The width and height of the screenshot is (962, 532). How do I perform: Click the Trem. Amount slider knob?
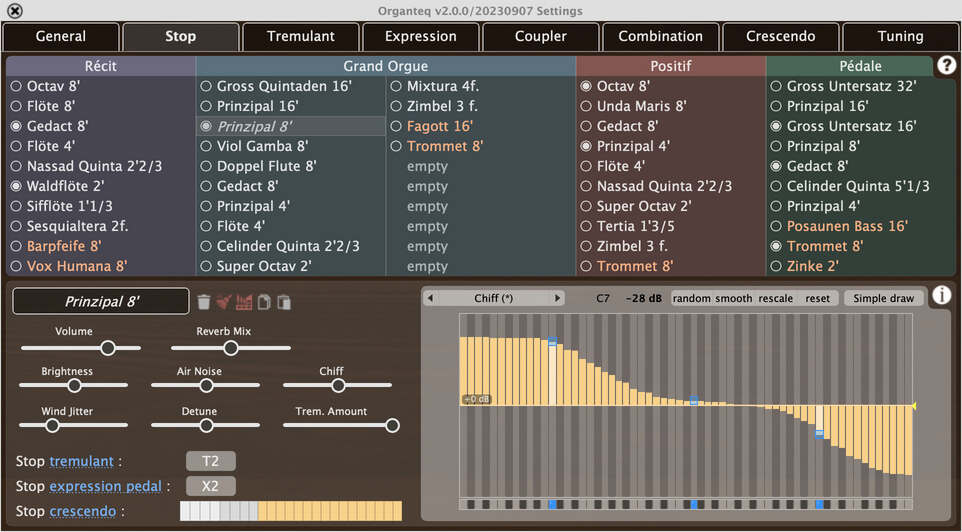pyautogui.click(x=393, y=425)
